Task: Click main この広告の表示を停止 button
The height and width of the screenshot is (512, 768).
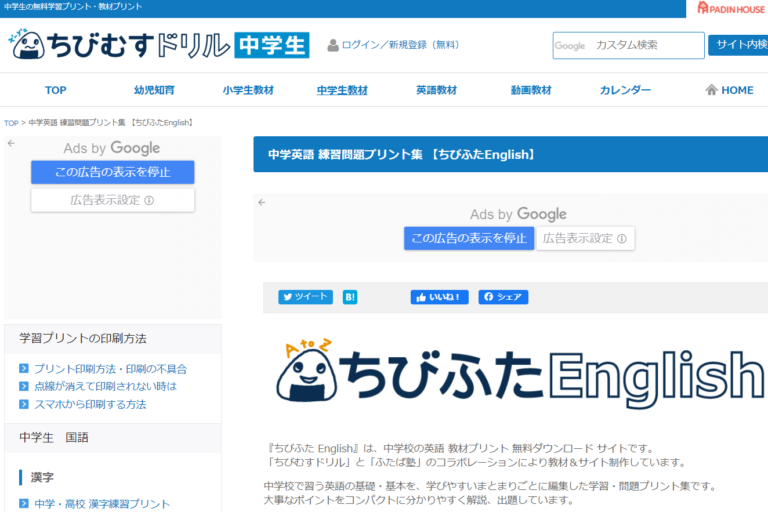Action: pyautogui.click(x=469, y=239)
